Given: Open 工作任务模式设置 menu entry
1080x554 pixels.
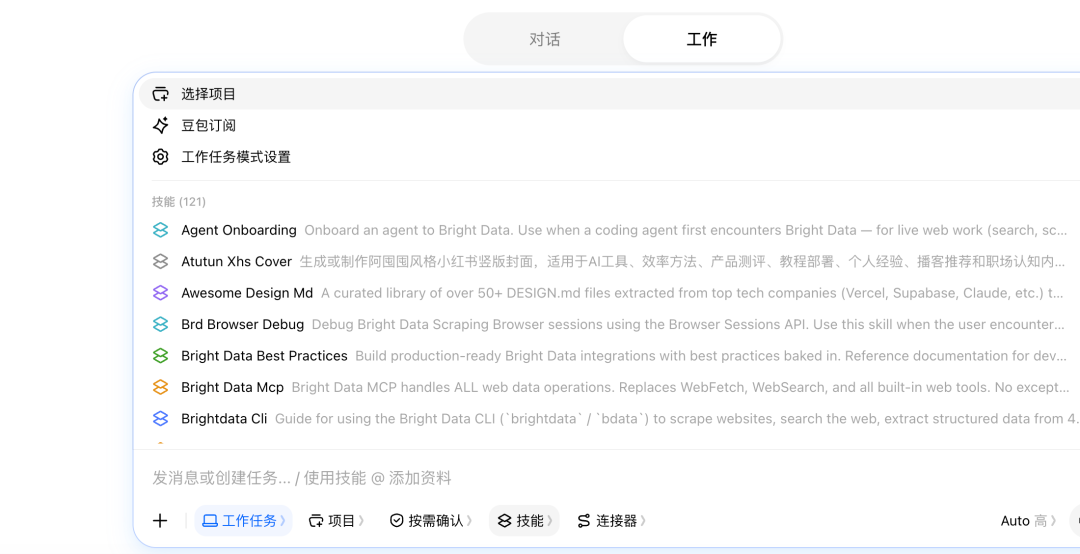Looking at the screenshot, I should pyautogui.click(x=609, y=157).
